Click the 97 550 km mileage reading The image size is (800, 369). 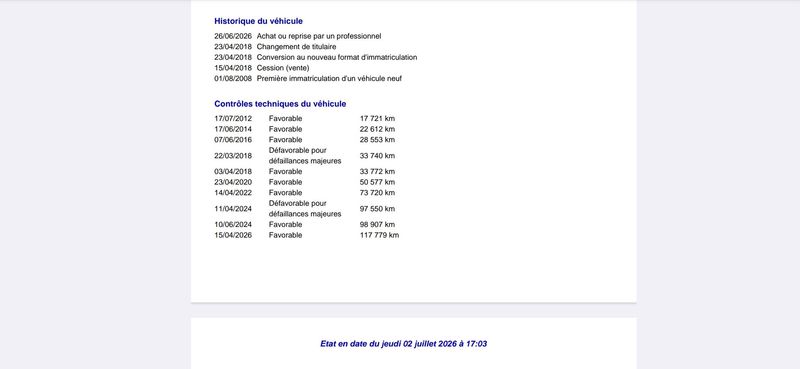click(377, 209)
